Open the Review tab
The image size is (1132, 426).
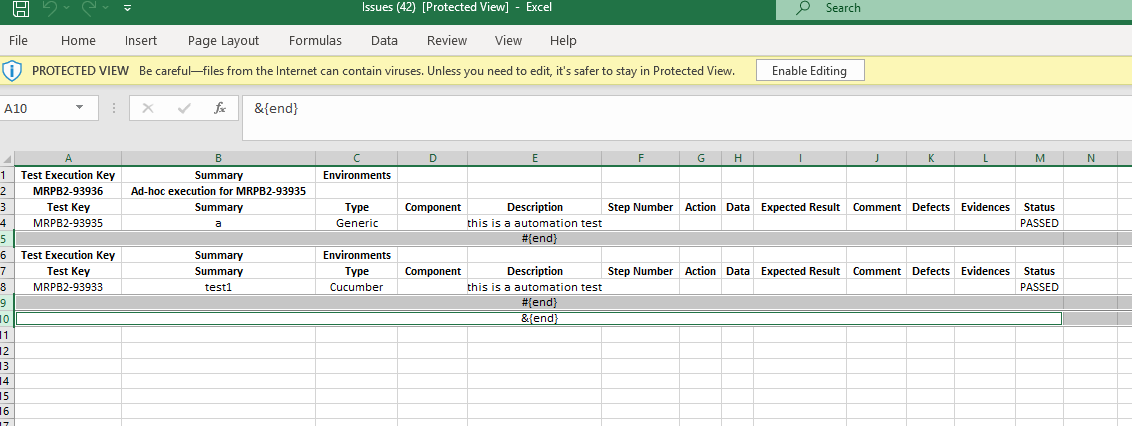pyautogui.click(x=447, y=40)
